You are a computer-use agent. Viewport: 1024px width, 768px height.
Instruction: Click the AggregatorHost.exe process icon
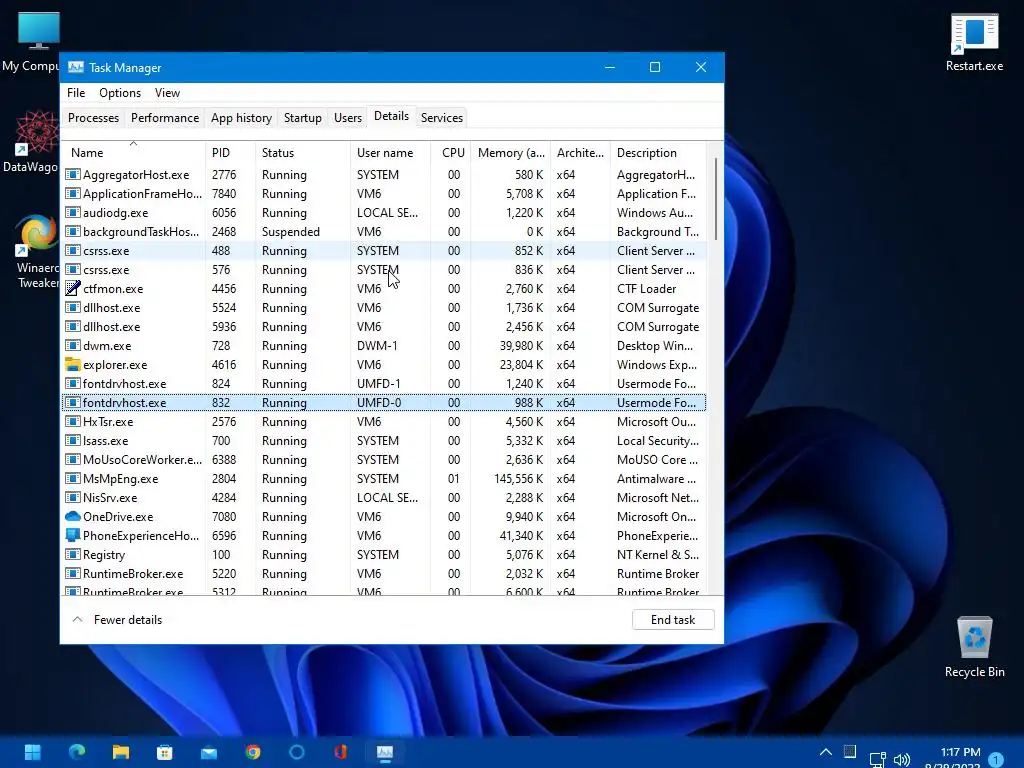click(72, 175)
